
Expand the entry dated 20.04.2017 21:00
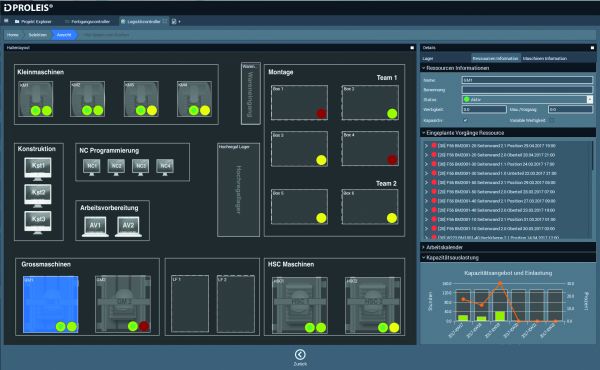point(426,155)
